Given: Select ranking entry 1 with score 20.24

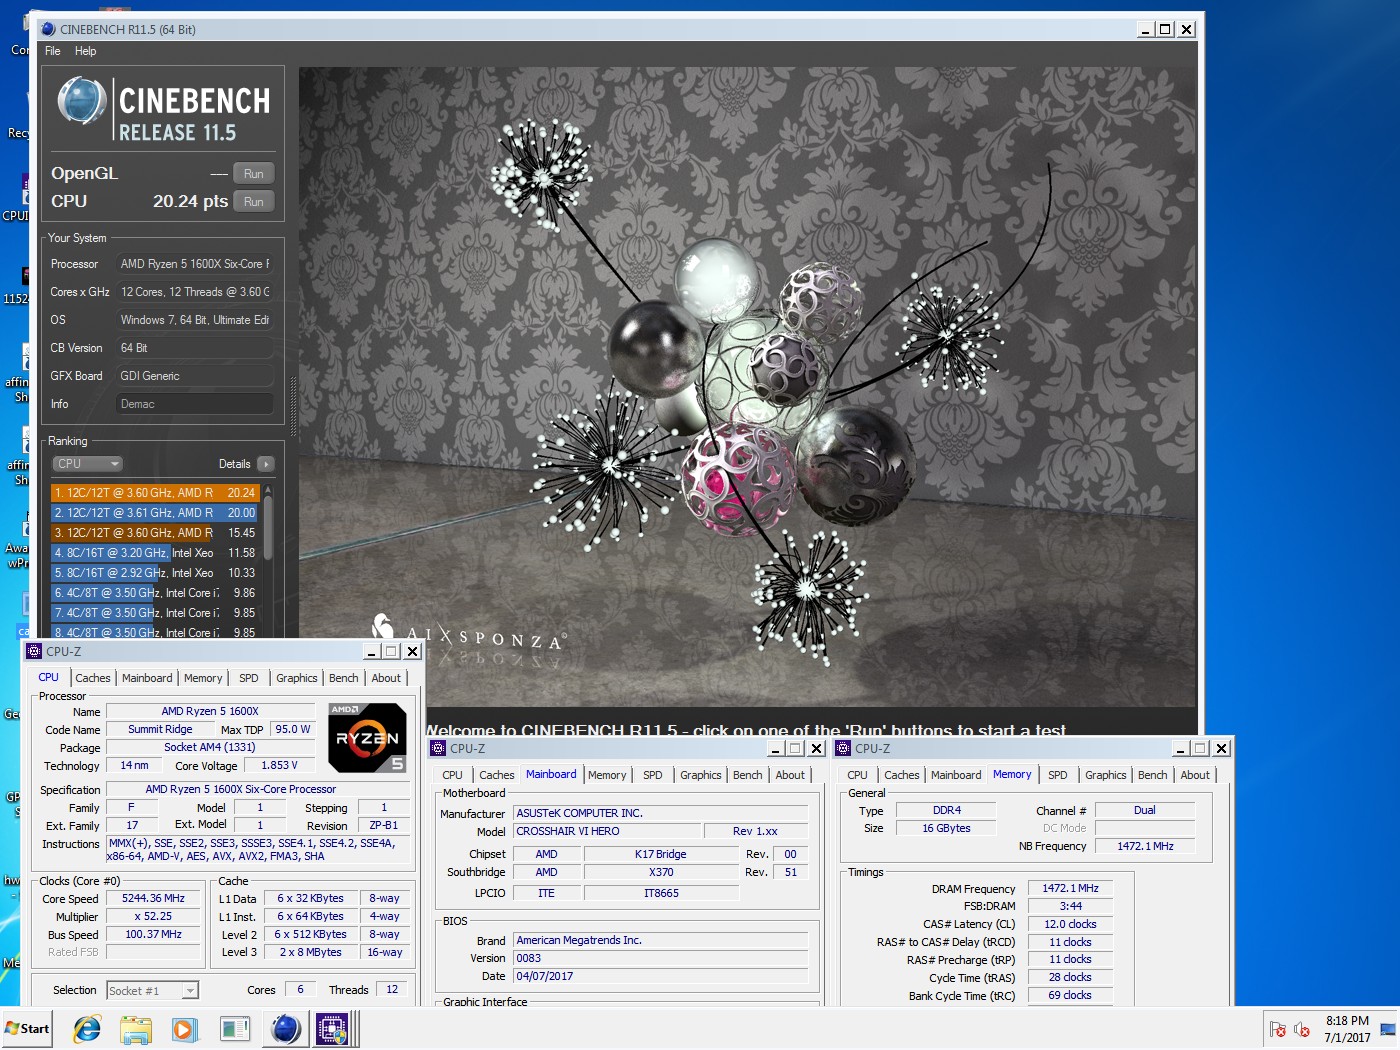Looking at the screenshot, I should pyautogui.click(x=155, y=493).
